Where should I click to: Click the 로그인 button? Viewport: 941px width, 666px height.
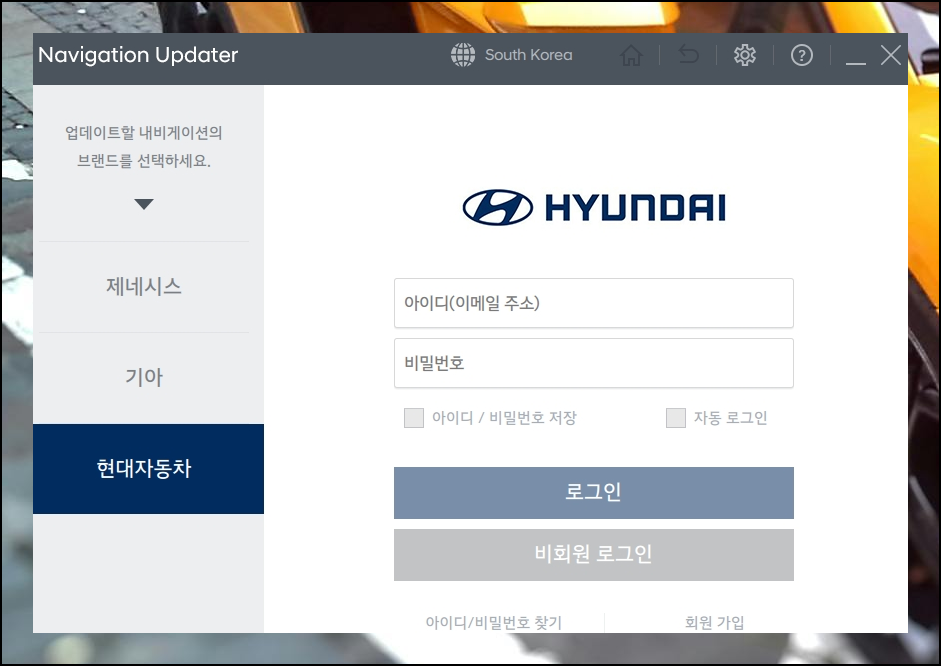click(594, 493)
